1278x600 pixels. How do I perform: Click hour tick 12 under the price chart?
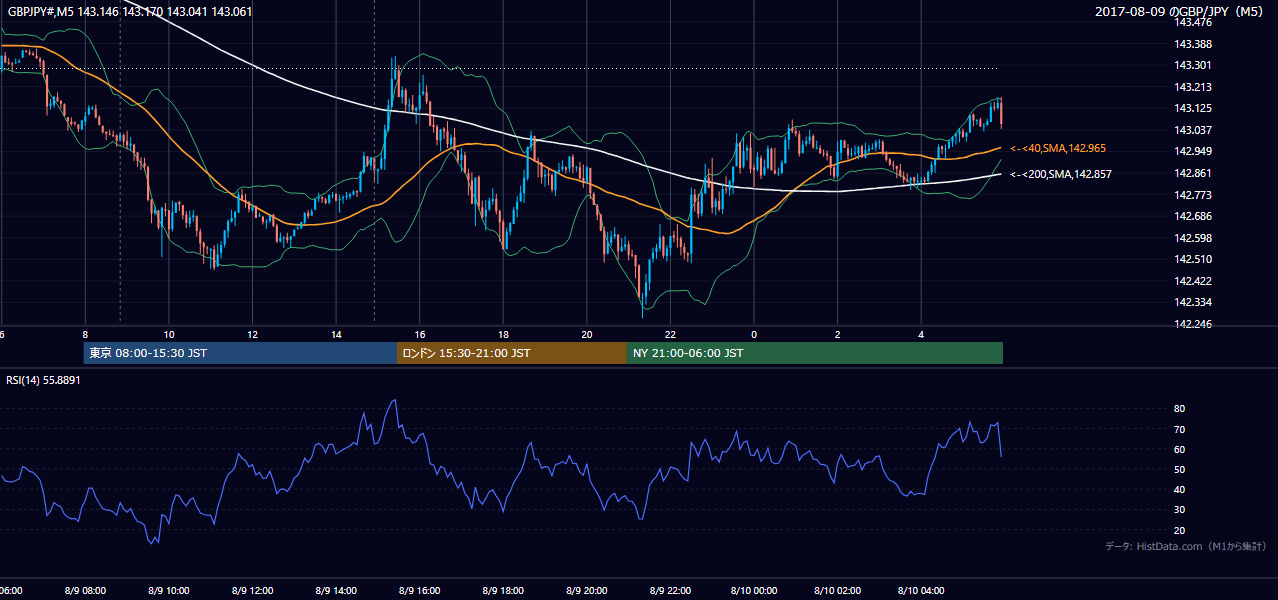coord(252,335)
